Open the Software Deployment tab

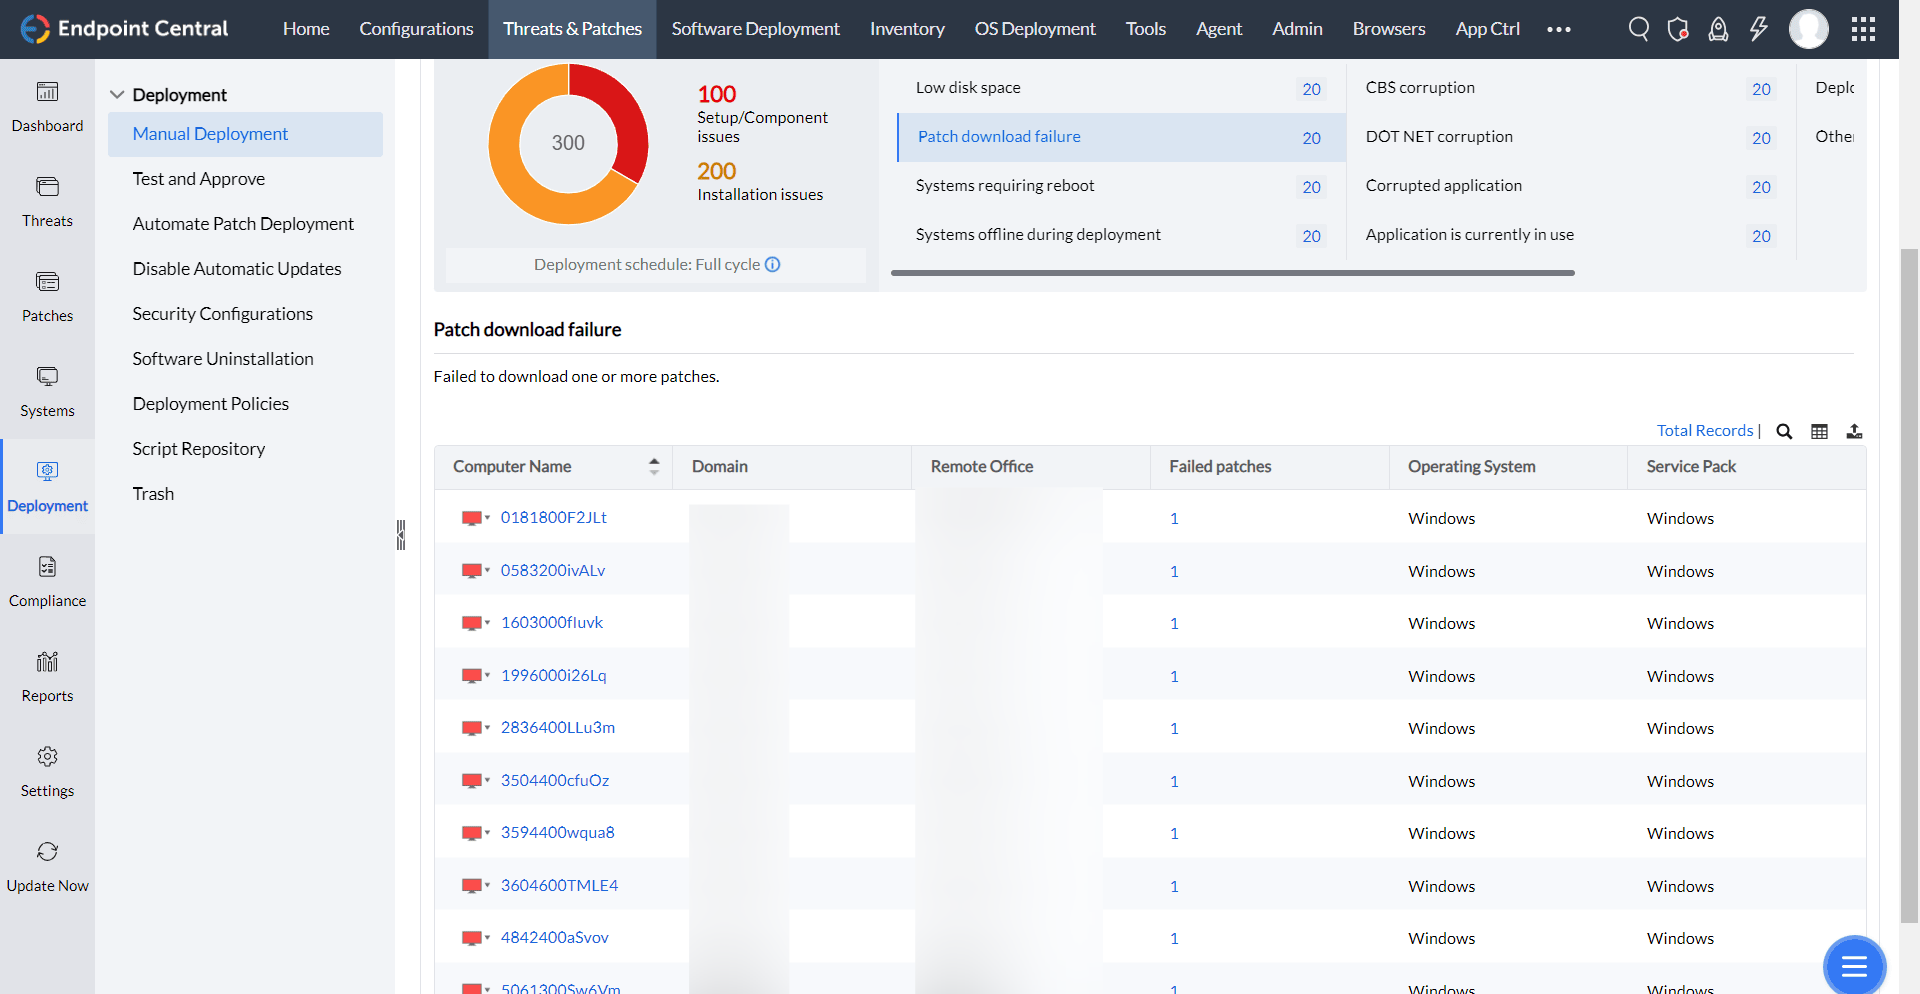click(x=755, y=29)
